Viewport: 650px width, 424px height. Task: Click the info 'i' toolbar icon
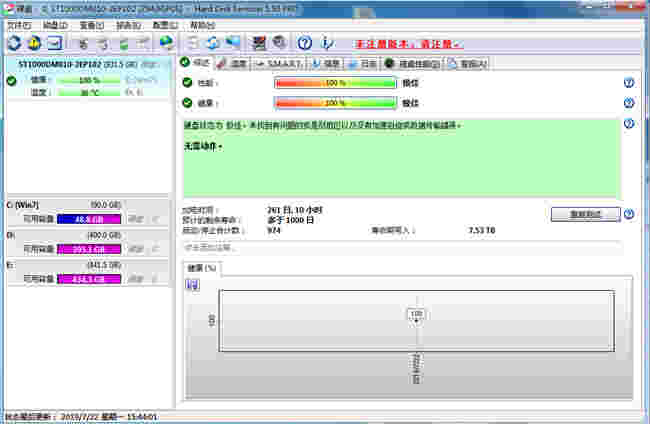[327, 43]
